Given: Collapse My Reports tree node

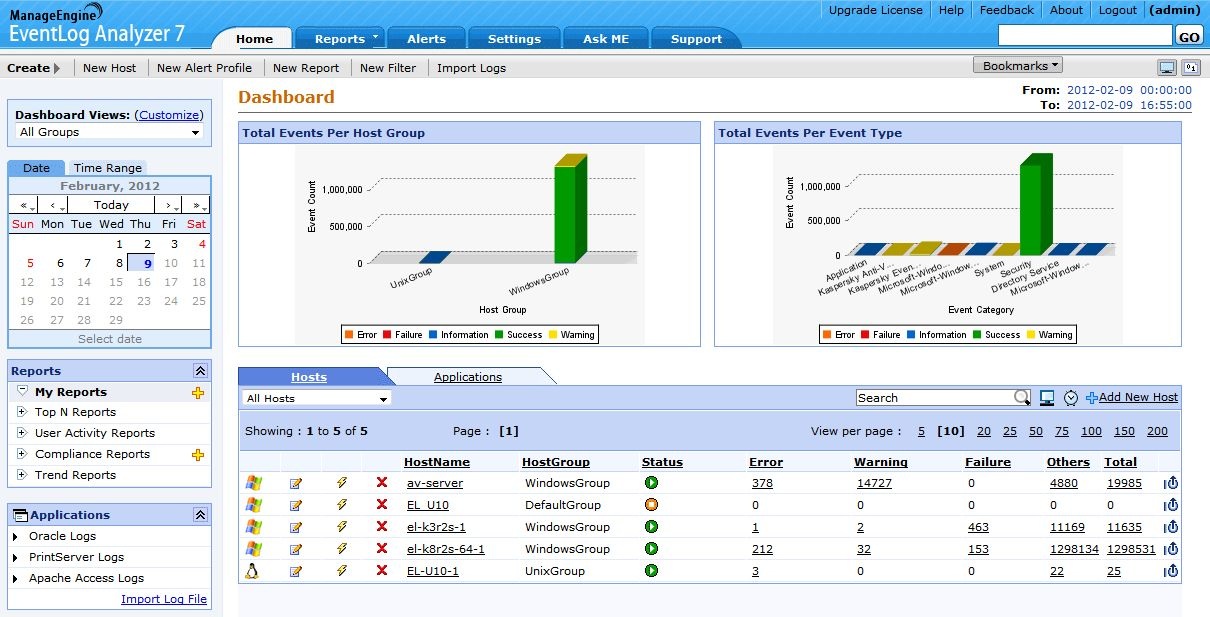Looking at the screenshot, I should (22, 392).
